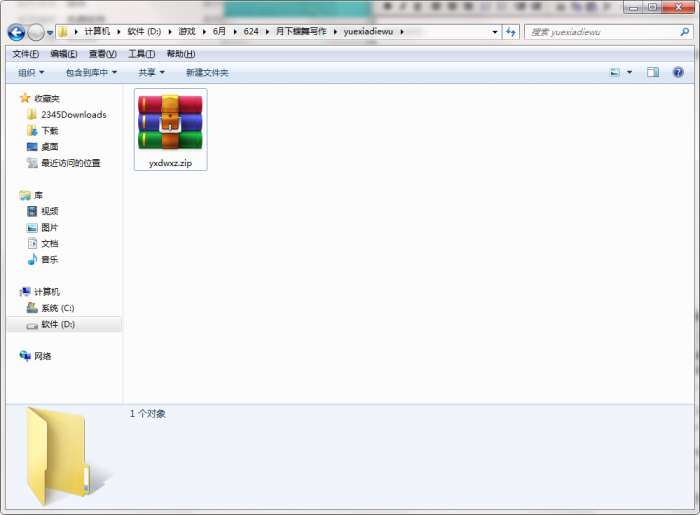Open the 共享 dropdown
The image size is (700, 515).
[151, 72]
